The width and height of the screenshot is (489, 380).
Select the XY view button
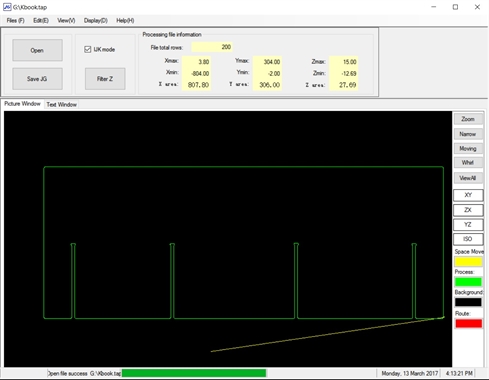[x=468, y=195]
